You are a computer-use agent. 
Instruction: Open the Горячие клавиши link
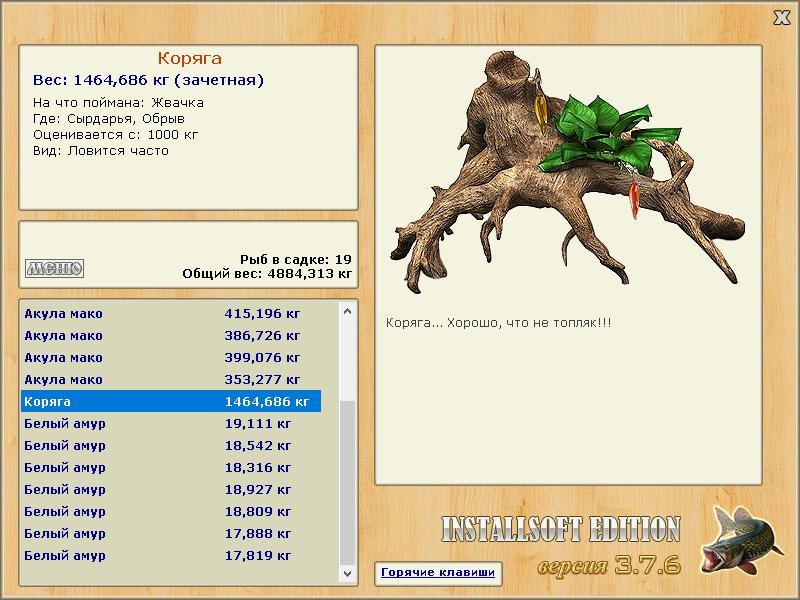(x=438, y=572)
